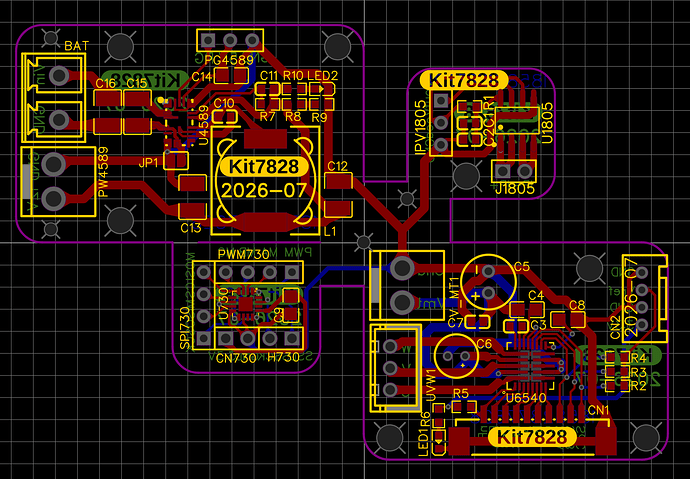Click the CN2 connector top pin
The image size is (690, 479).
(641, 273)
